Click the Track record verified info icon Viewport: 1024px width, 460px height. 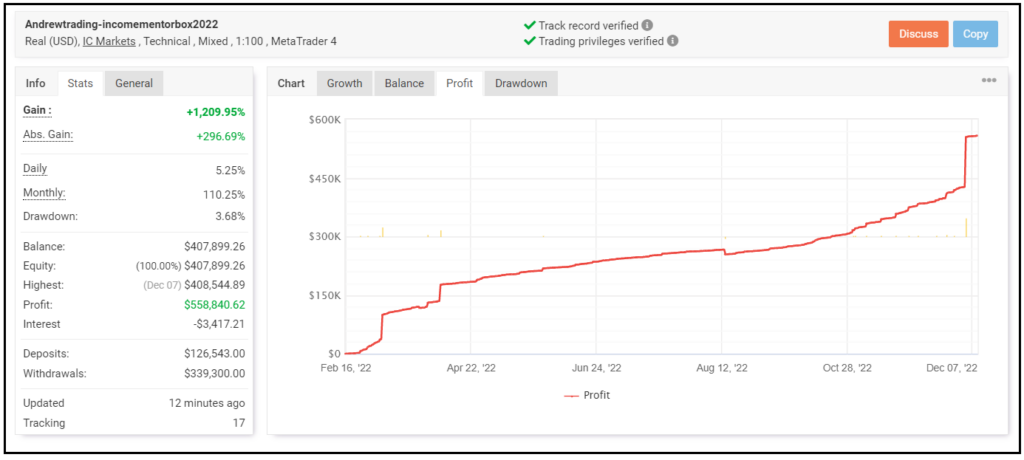point(648,25)
